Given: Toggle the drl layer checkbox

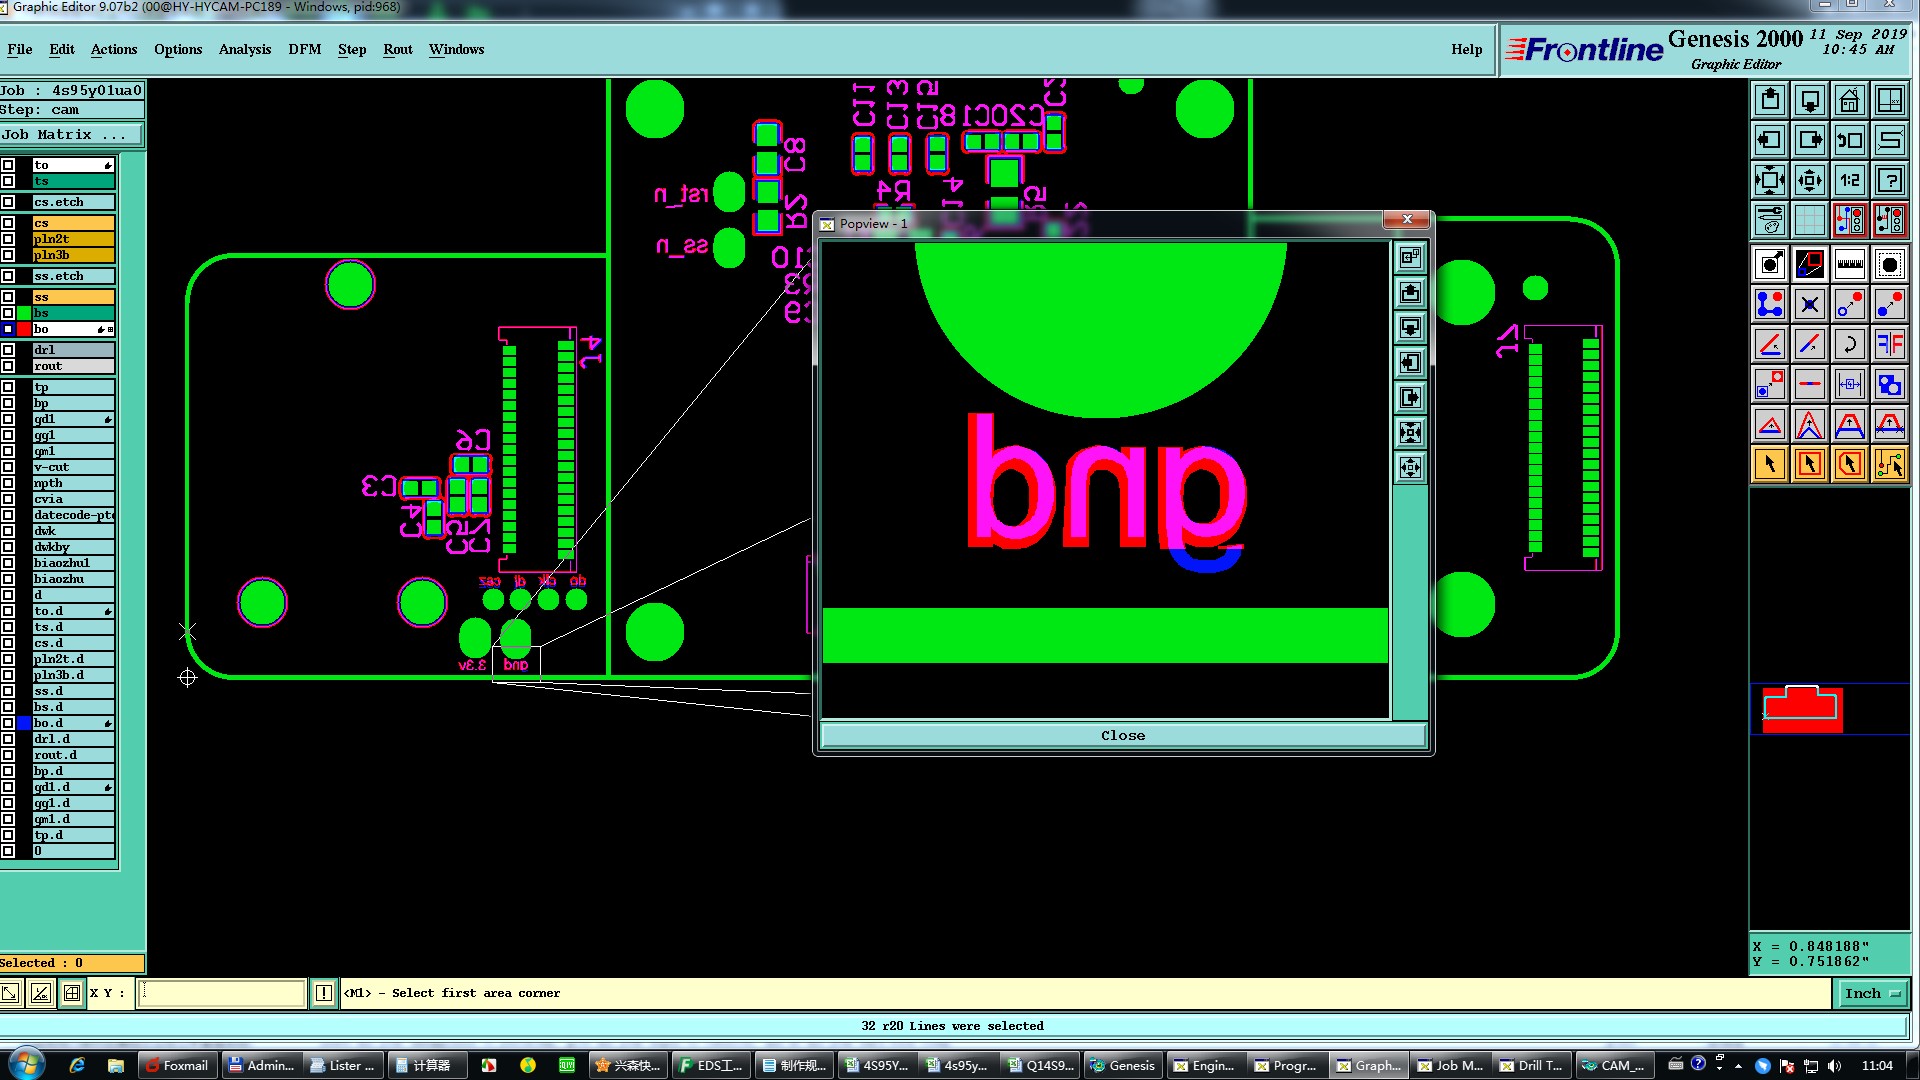Looking at the screenshot, I should (x=8, y=350).
